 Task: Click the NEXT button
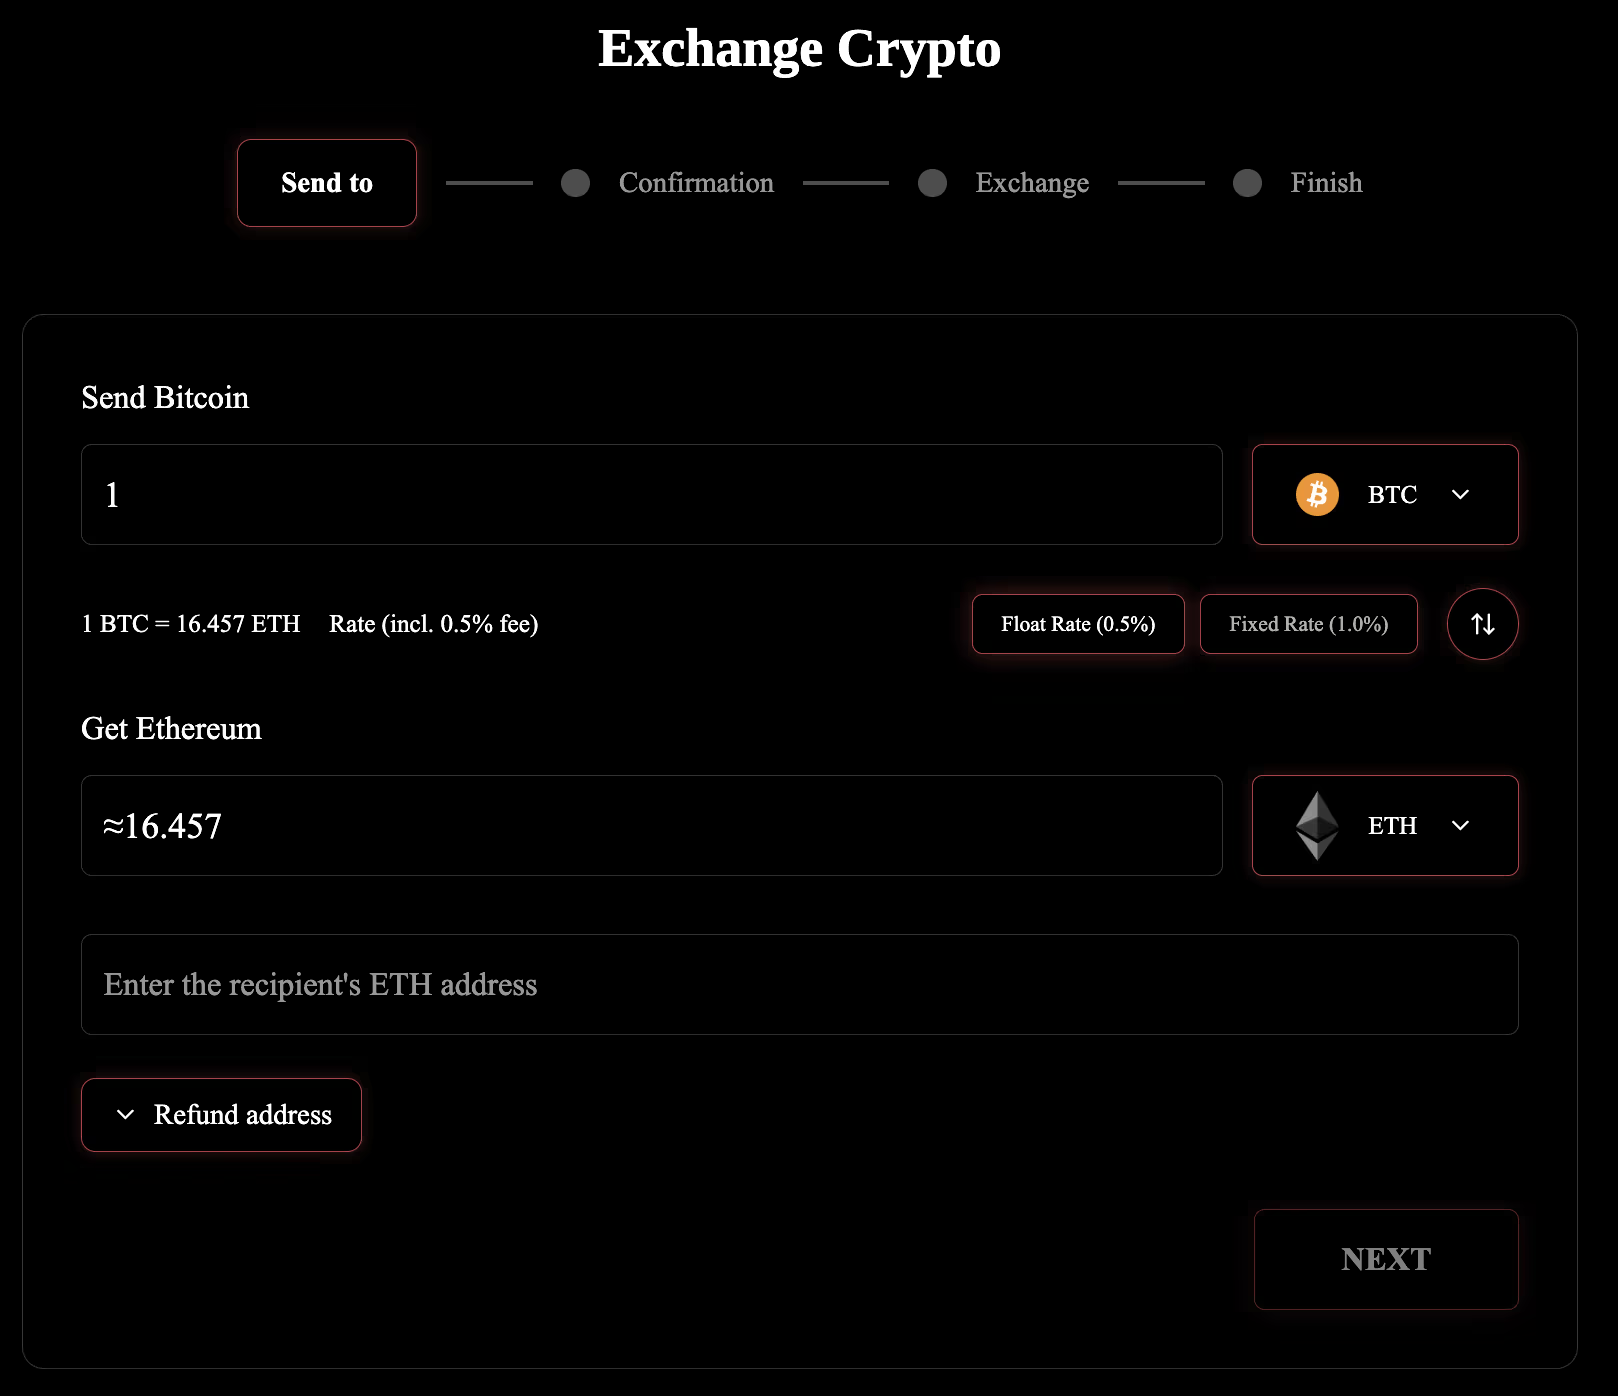click(1386, 1259)
